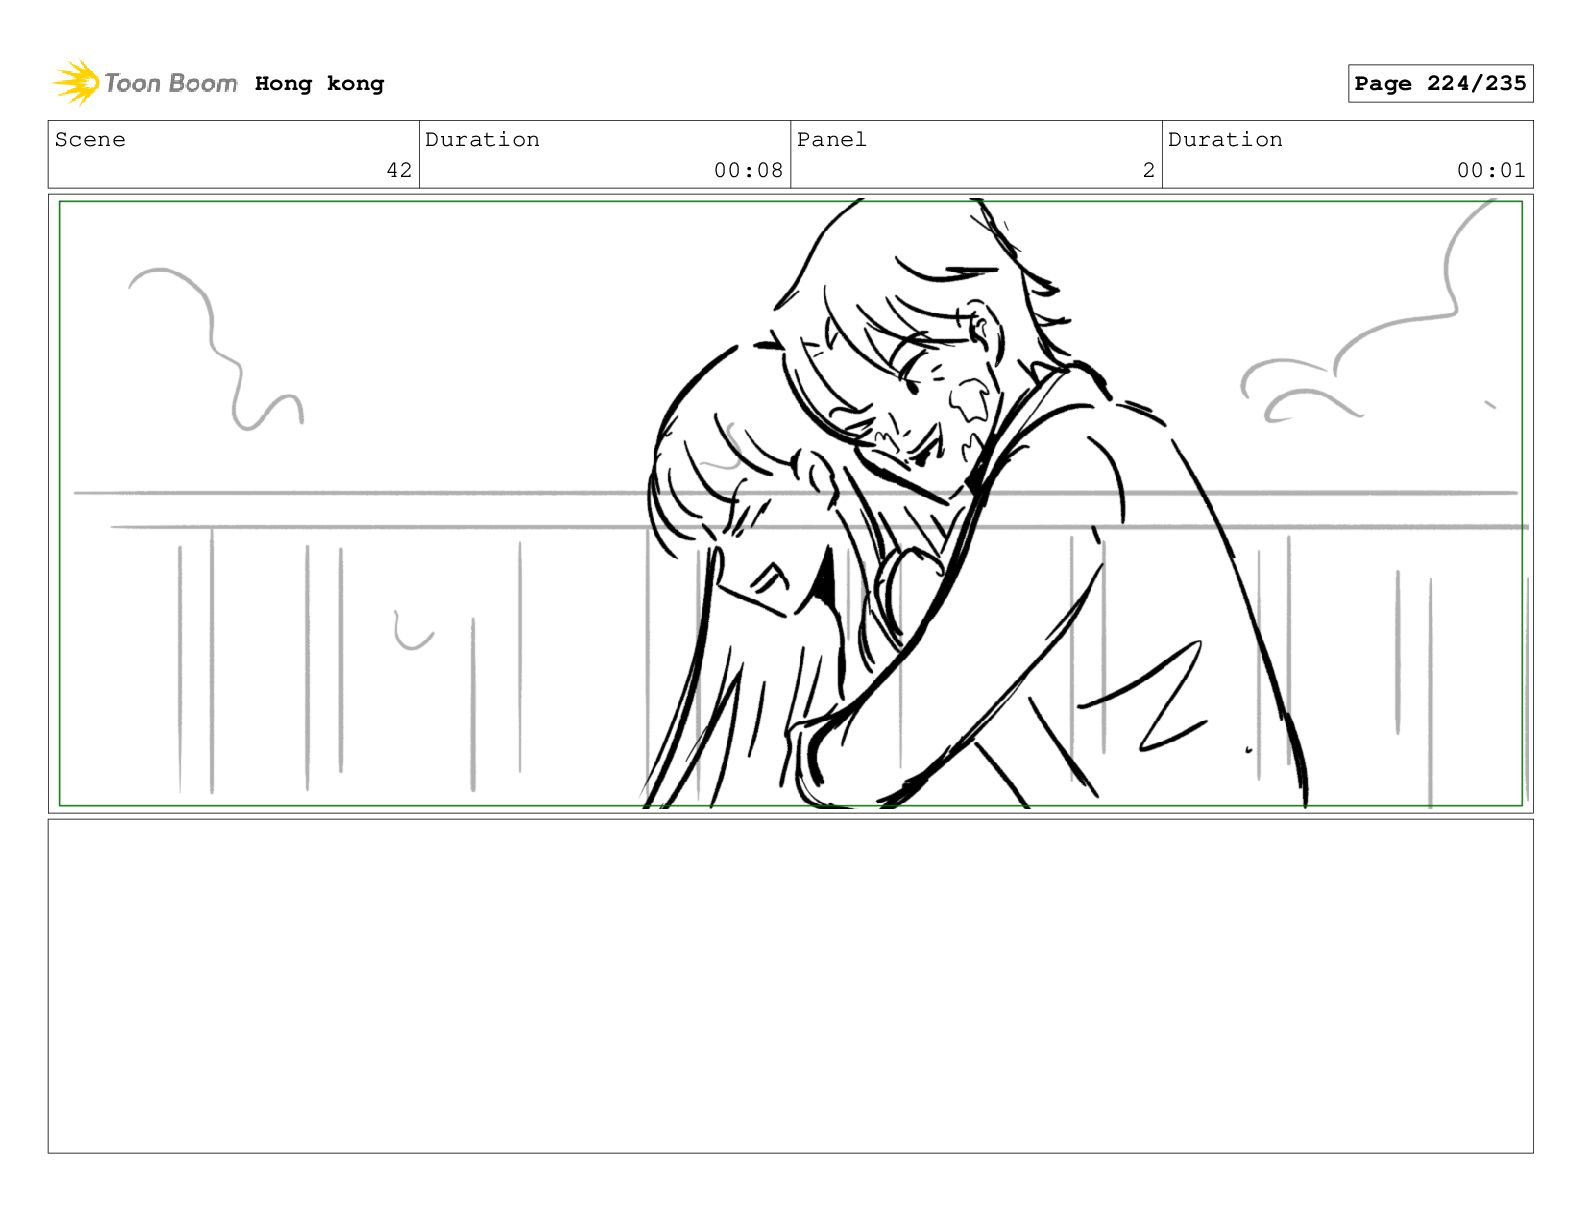Select the panel duration value '00:01'
This screenshot has height=1225, width=1582.
pyautogui.click(x=1491, y=170)
